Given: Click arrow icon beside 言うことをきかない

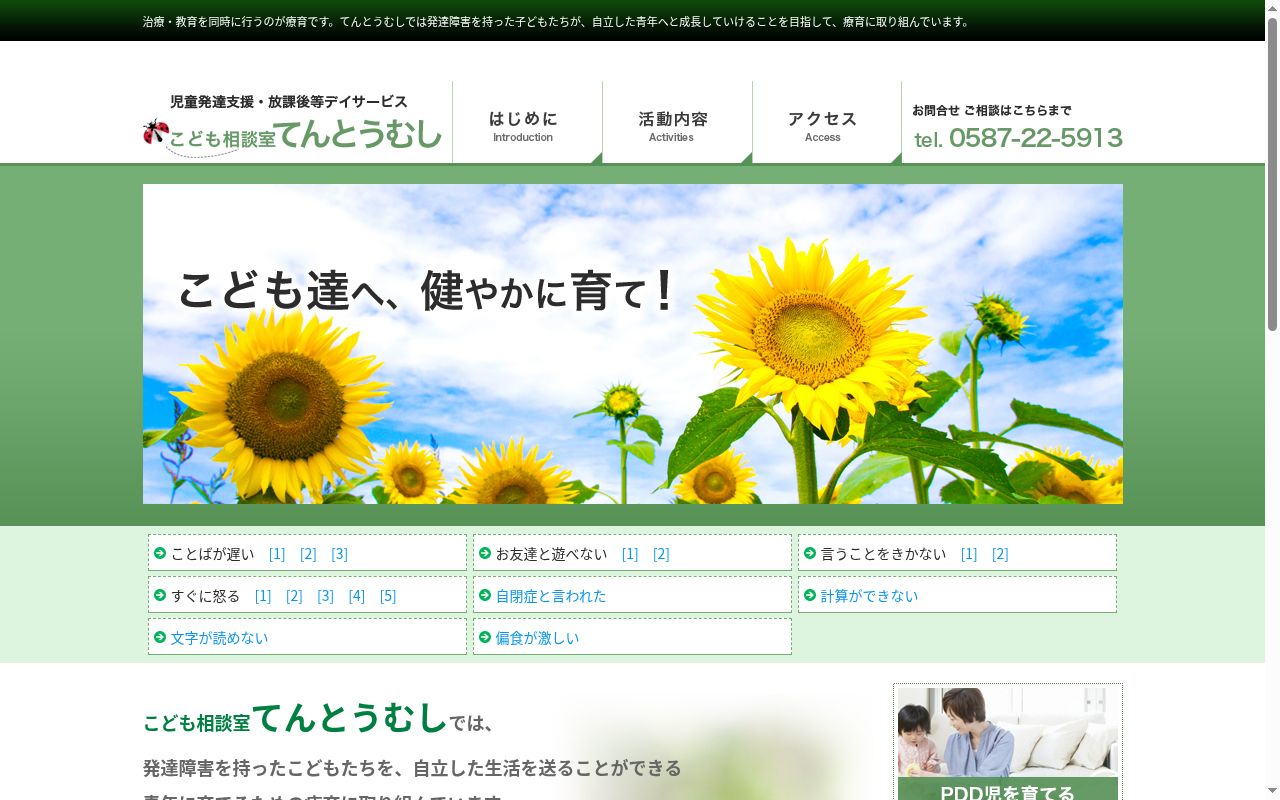Looking at the screenshot, I should [810, 553].
